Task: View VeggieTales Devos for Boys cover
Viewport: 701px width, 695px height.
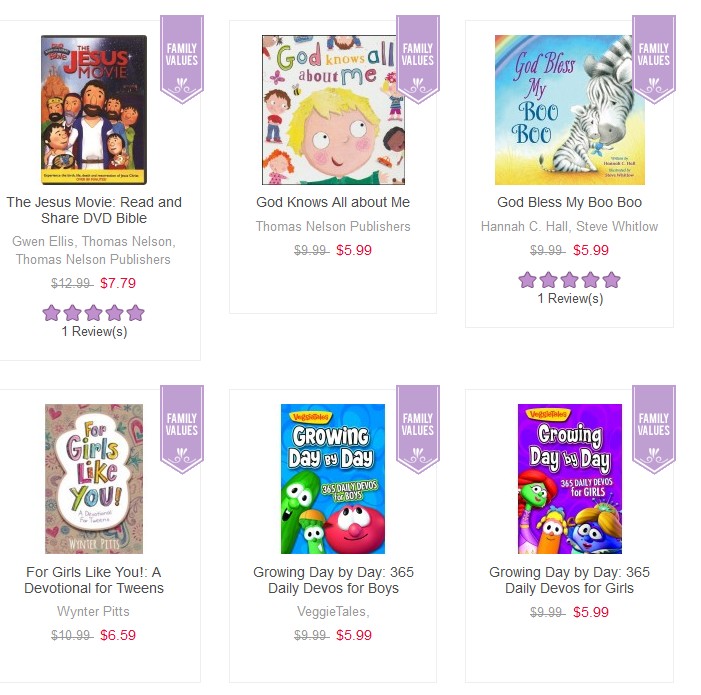Action: point(333,479)
